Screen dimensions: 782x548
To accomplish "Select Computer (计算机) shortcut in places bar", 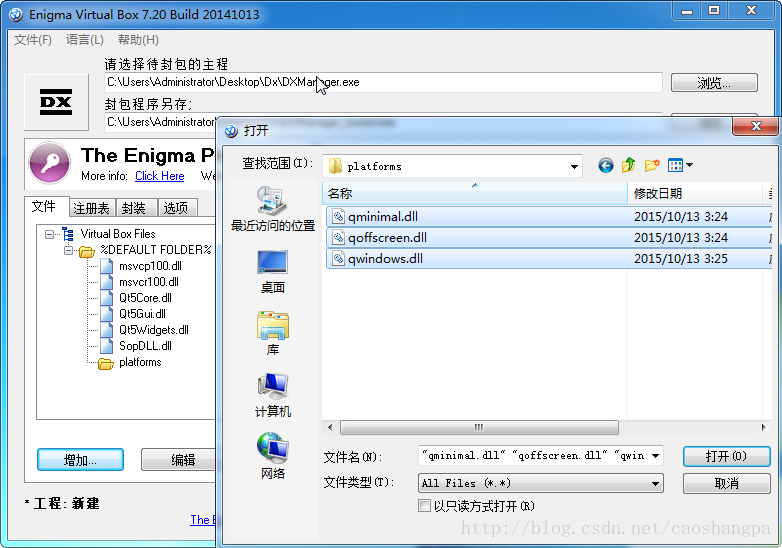I will coord(272,395).
